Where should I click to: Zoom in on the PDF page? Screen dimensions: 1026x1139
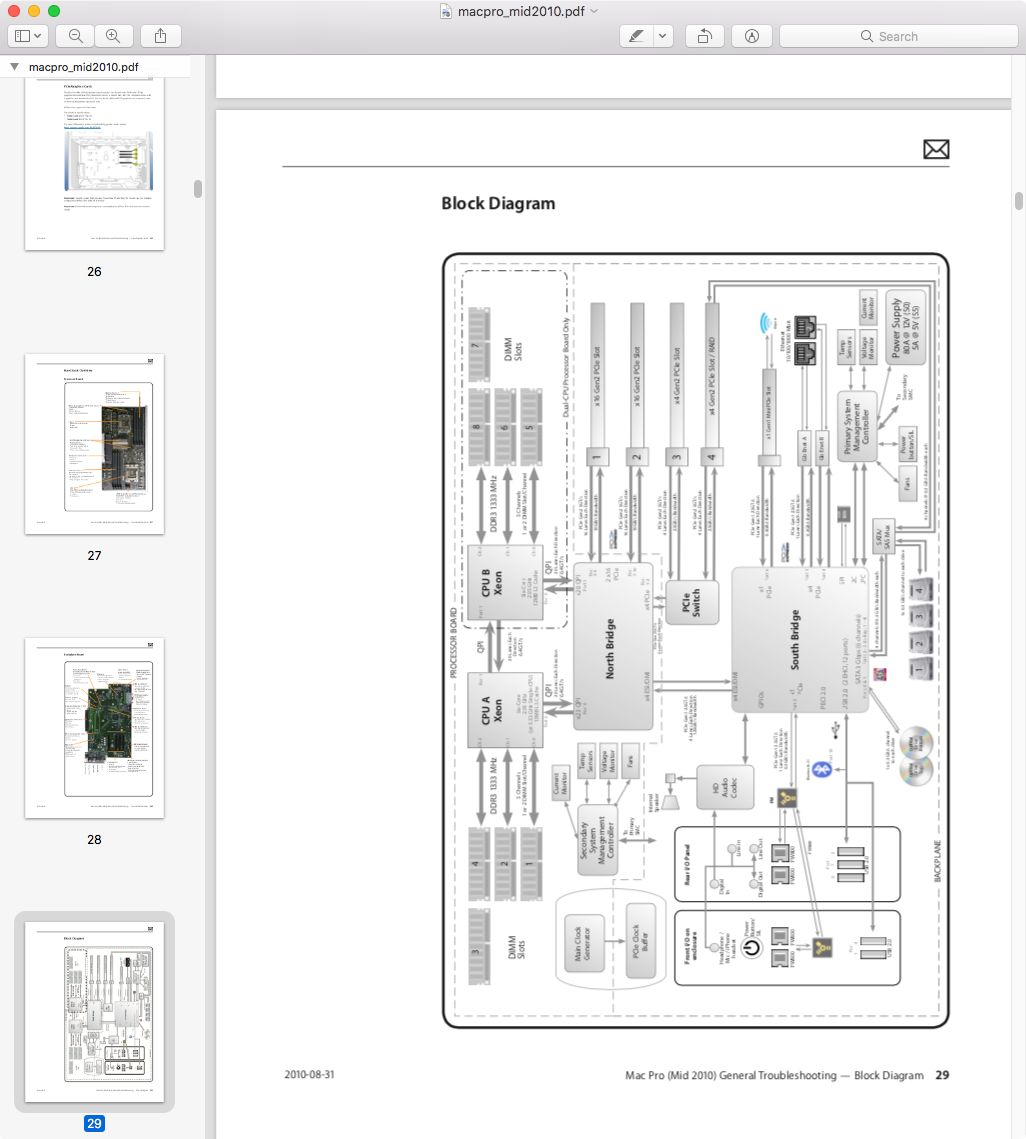113,36
